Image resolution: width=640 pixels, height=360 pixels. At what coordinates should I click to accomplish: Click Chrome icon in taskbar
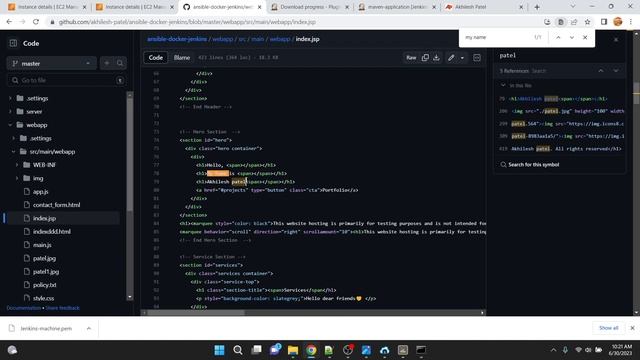[x=311, y=350]
